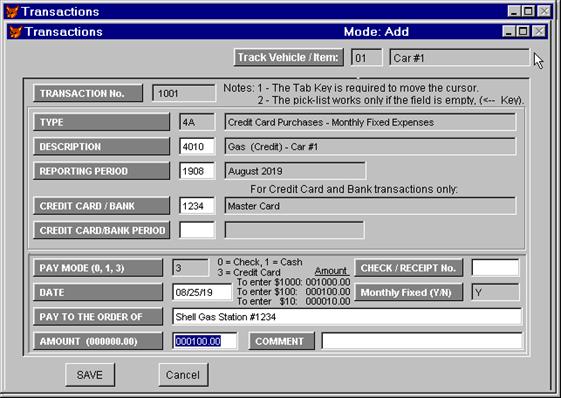This screenshot has height=398, width=561.
Task: Click the CREDIT CARD/BANK PERIOD label button
Action: click(x=101, y=230)
